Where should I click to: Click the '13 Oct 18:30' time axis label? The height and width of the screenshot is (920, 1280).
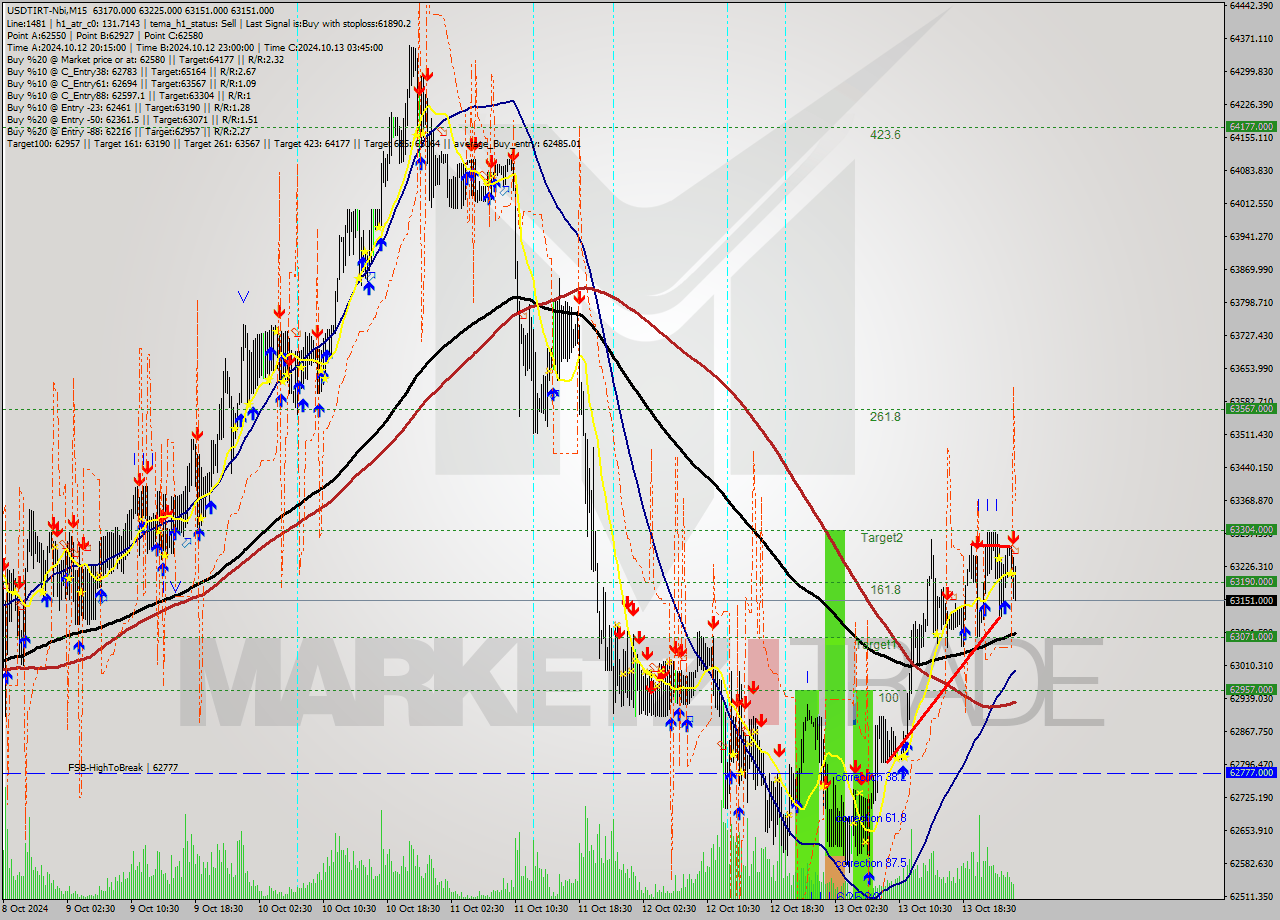(x=988, y=909)
